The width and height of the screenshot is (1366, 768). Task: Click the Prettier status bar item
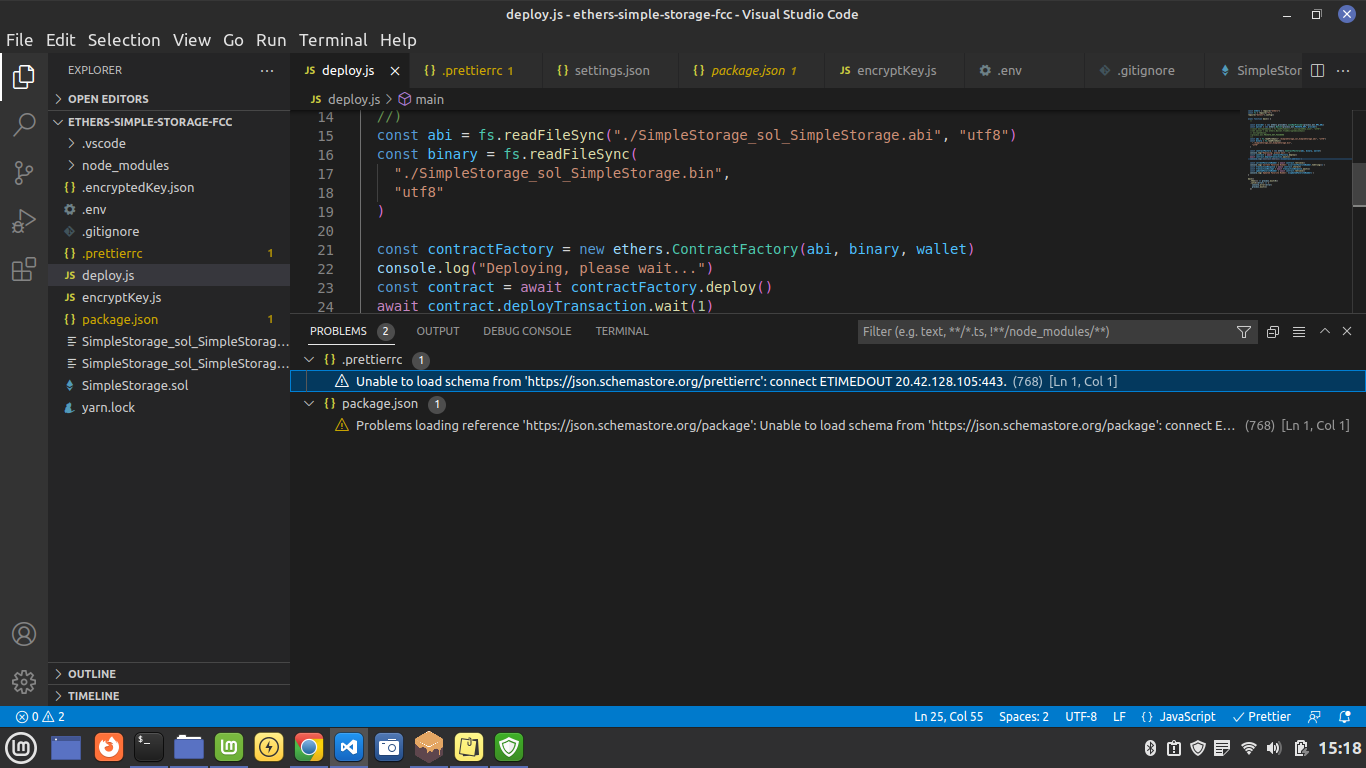(x=1262, y=717)
